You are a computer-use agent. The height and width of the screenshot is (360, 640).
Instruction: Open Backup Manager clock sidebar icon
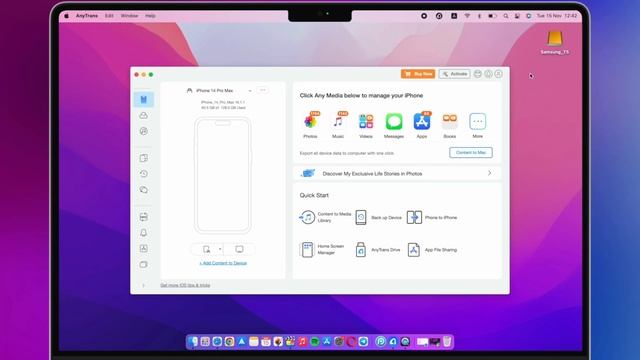144,174
